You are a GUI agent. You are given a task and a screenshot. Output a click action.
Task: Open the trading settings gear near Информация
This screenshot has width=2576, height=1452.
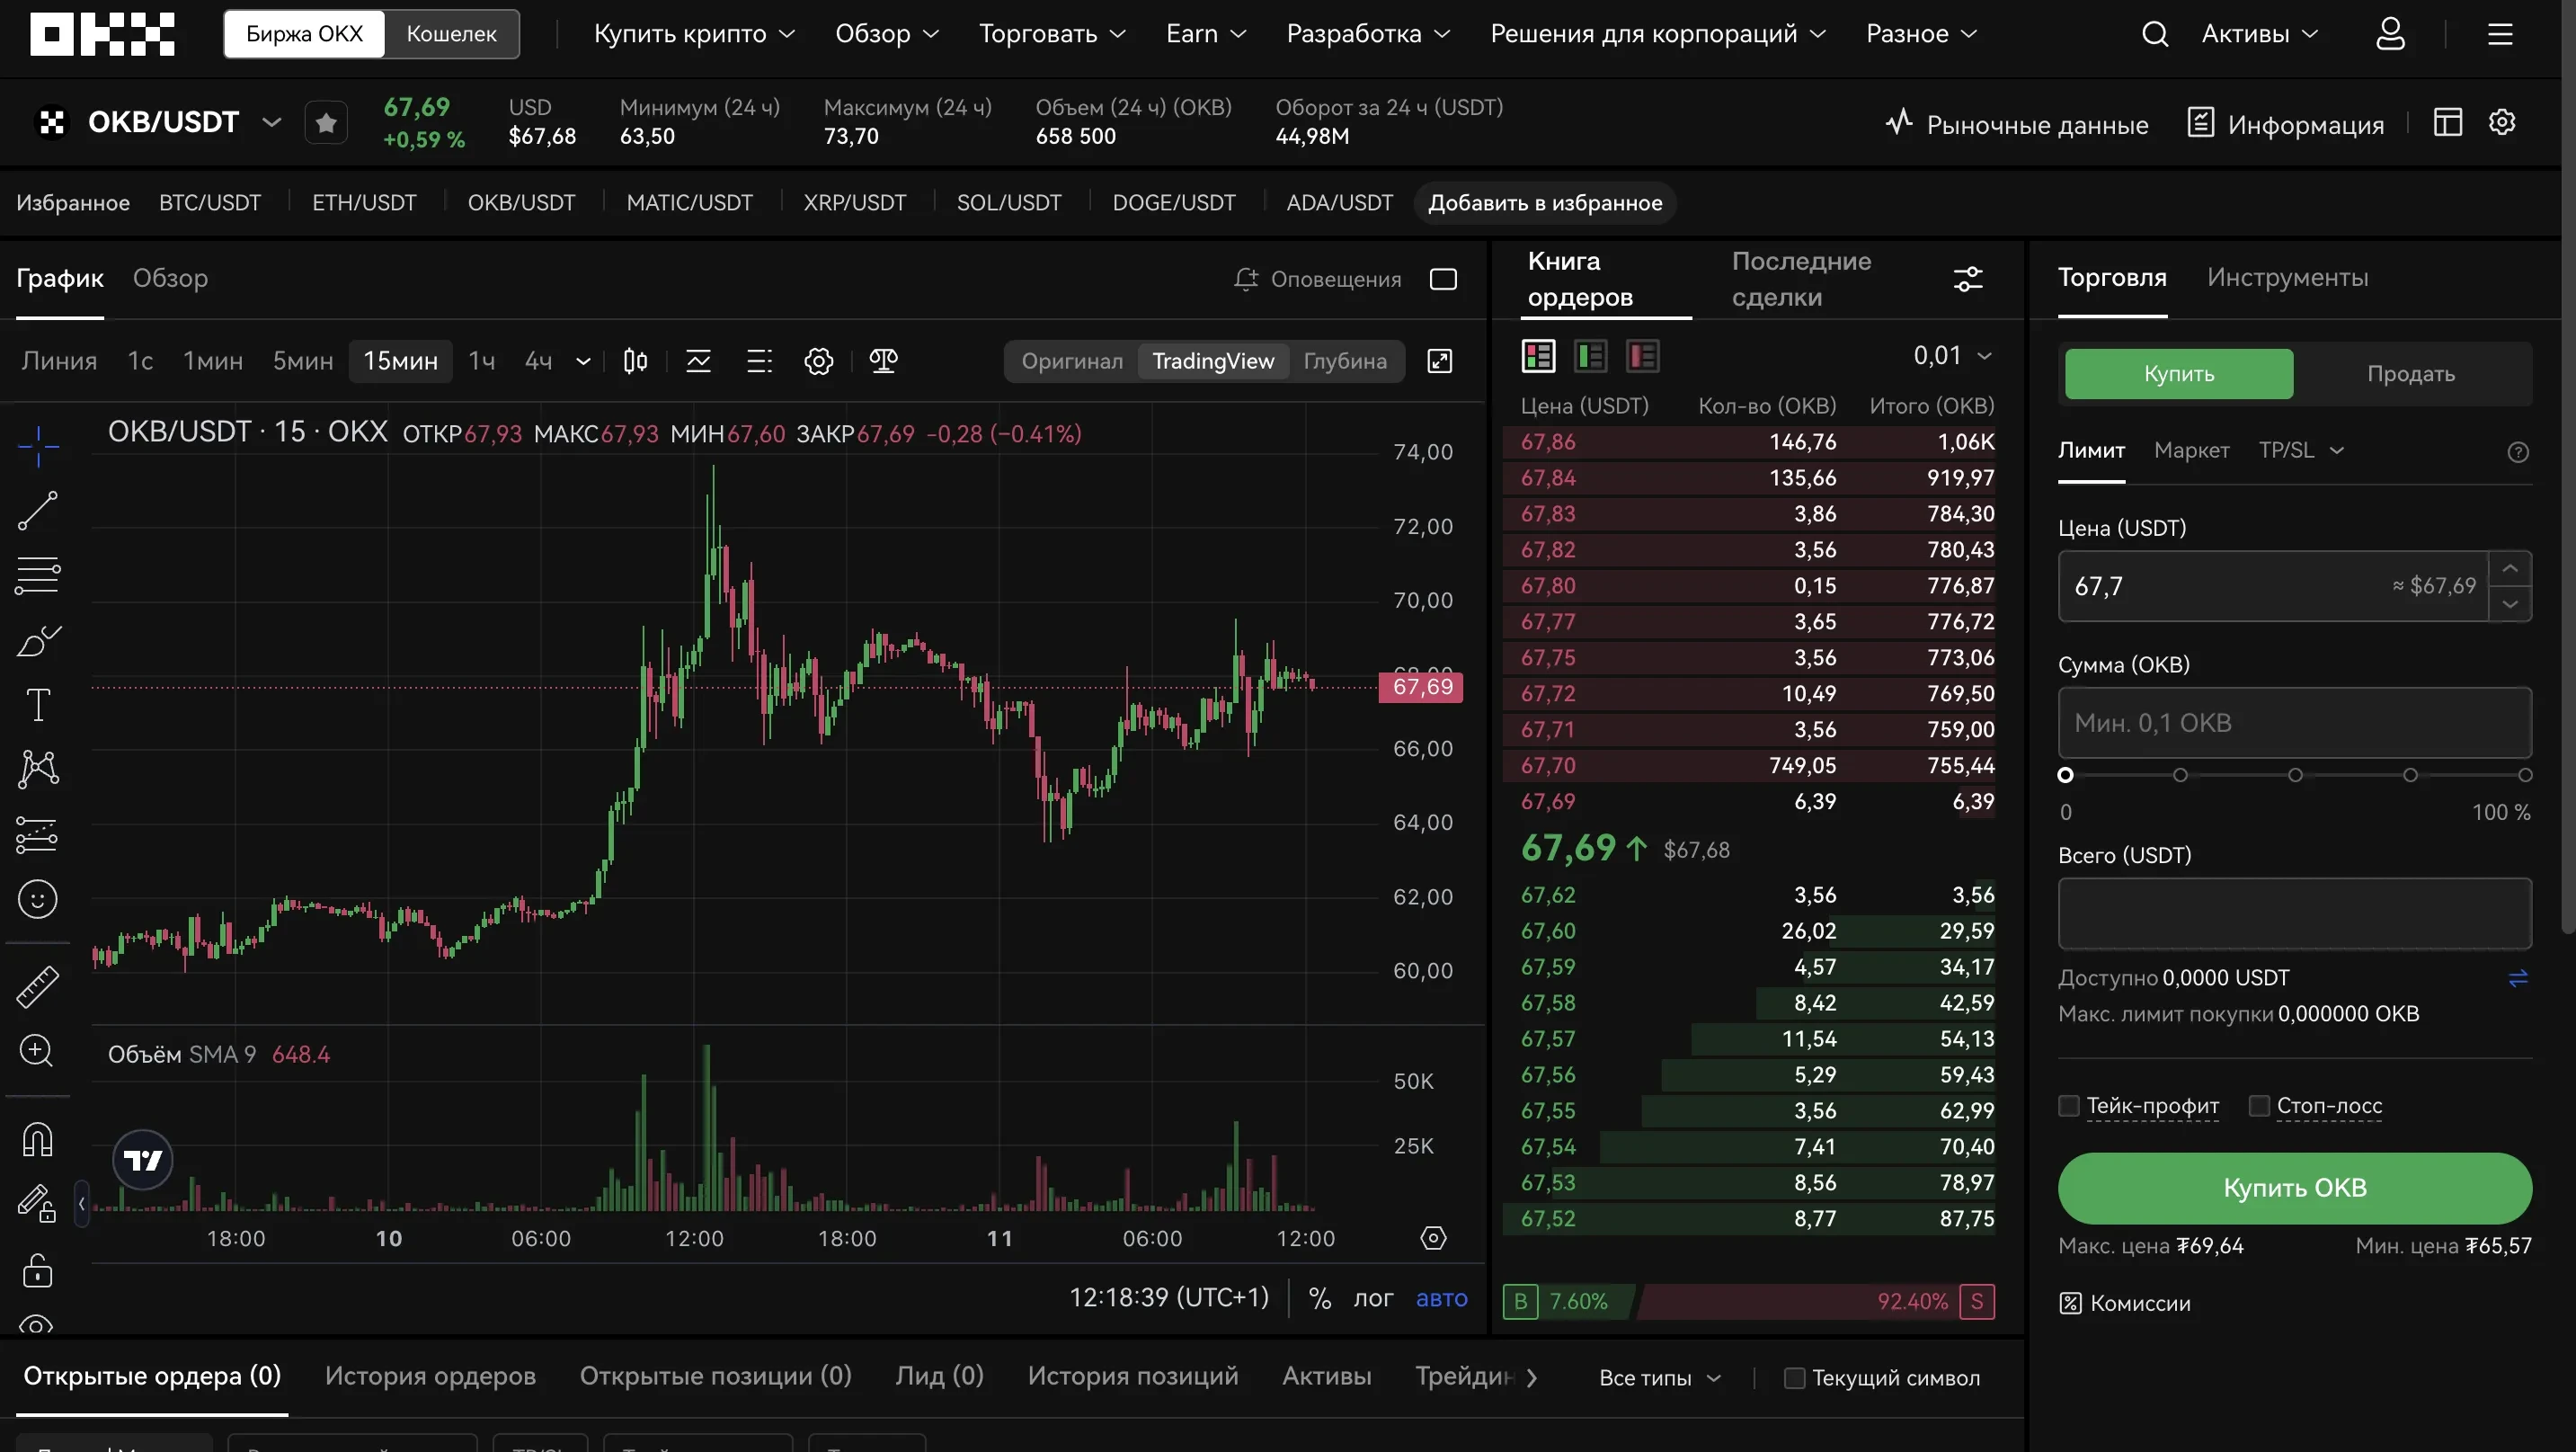click(x=2502, y=122)
